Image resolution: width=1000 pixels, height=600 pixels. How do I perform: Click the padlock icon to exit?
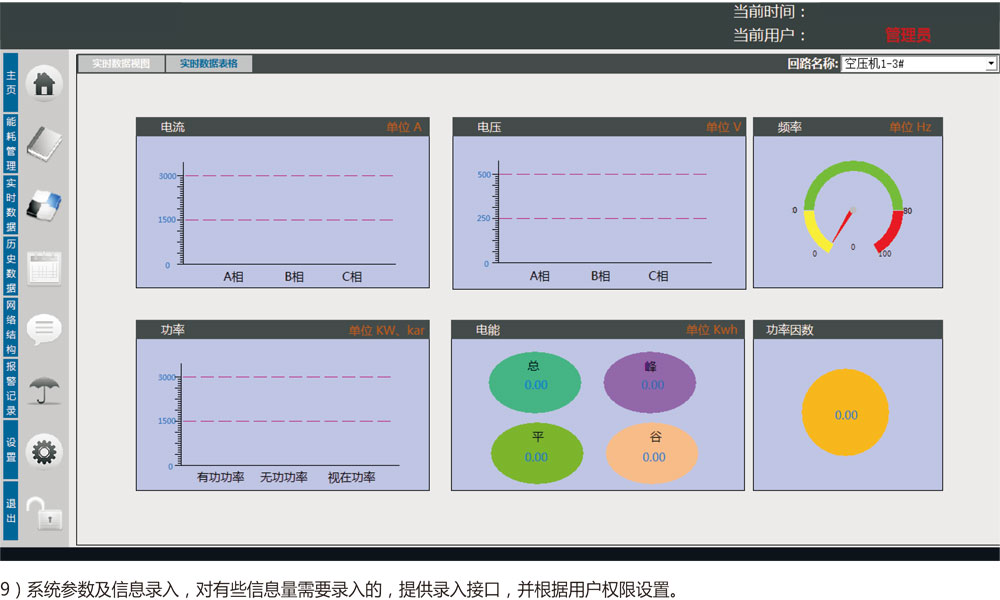click(43, 514)
